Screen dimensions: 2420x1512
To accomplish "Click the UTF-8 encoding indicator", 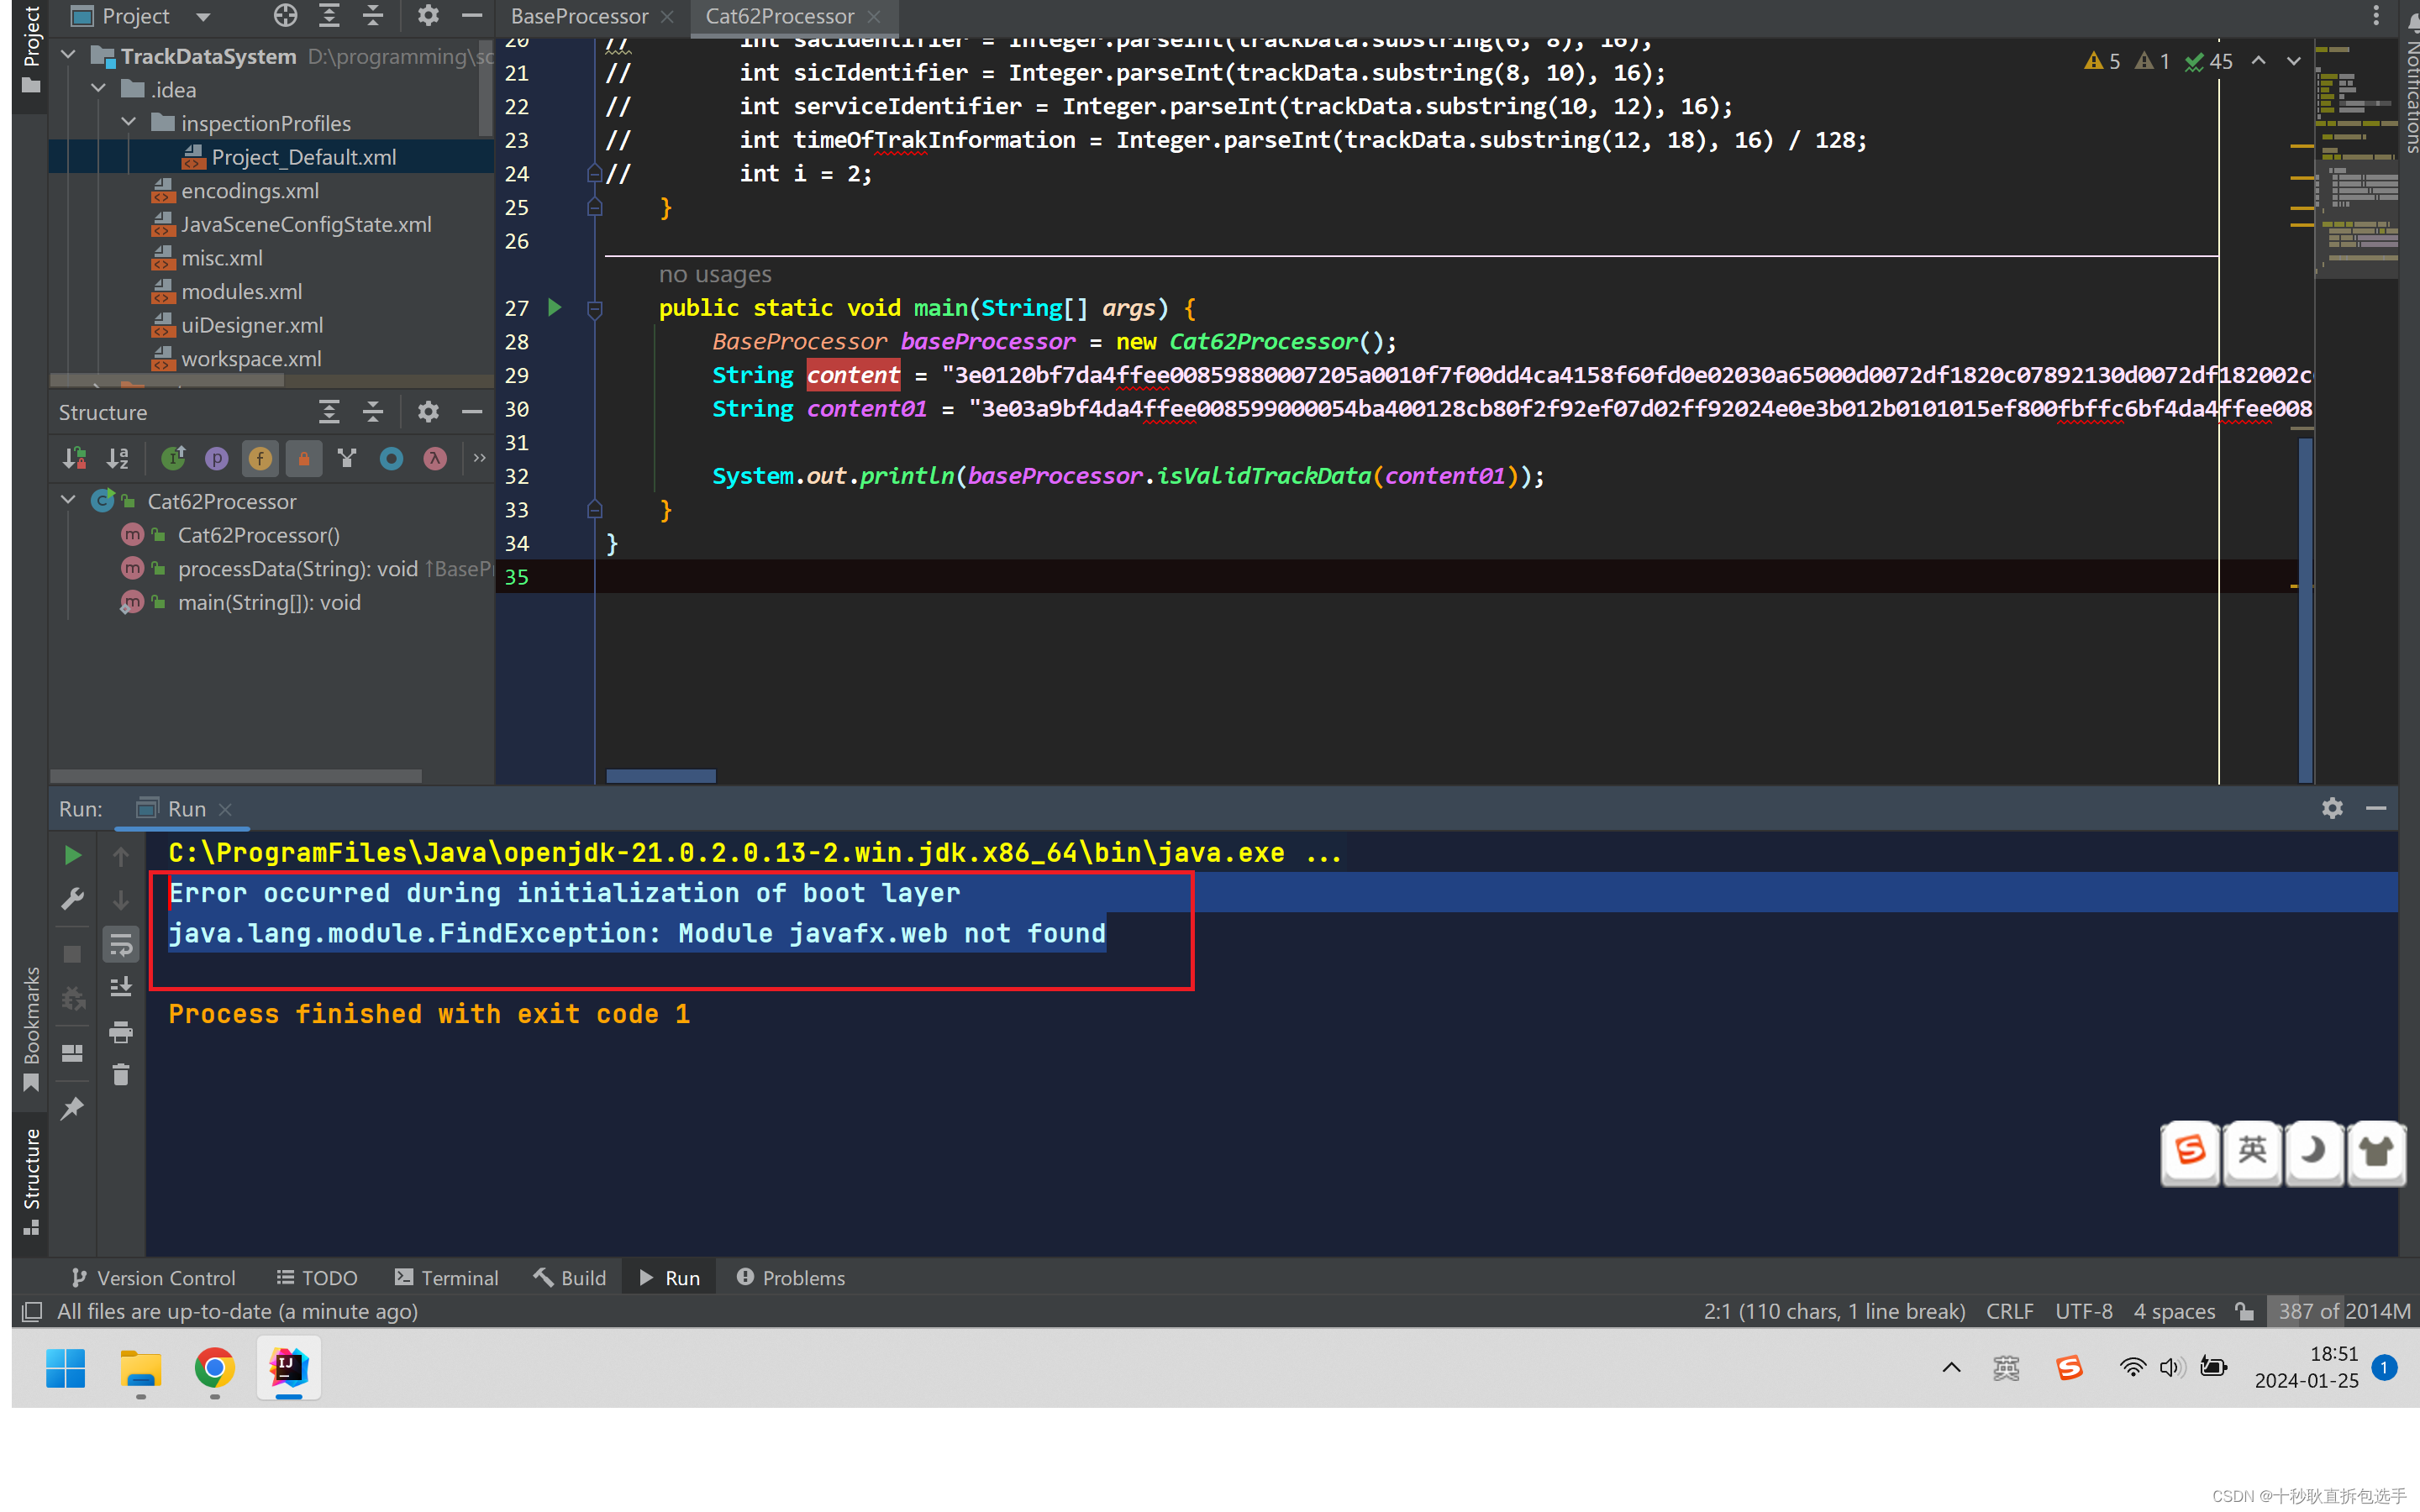I will tap(2083, 1311).
